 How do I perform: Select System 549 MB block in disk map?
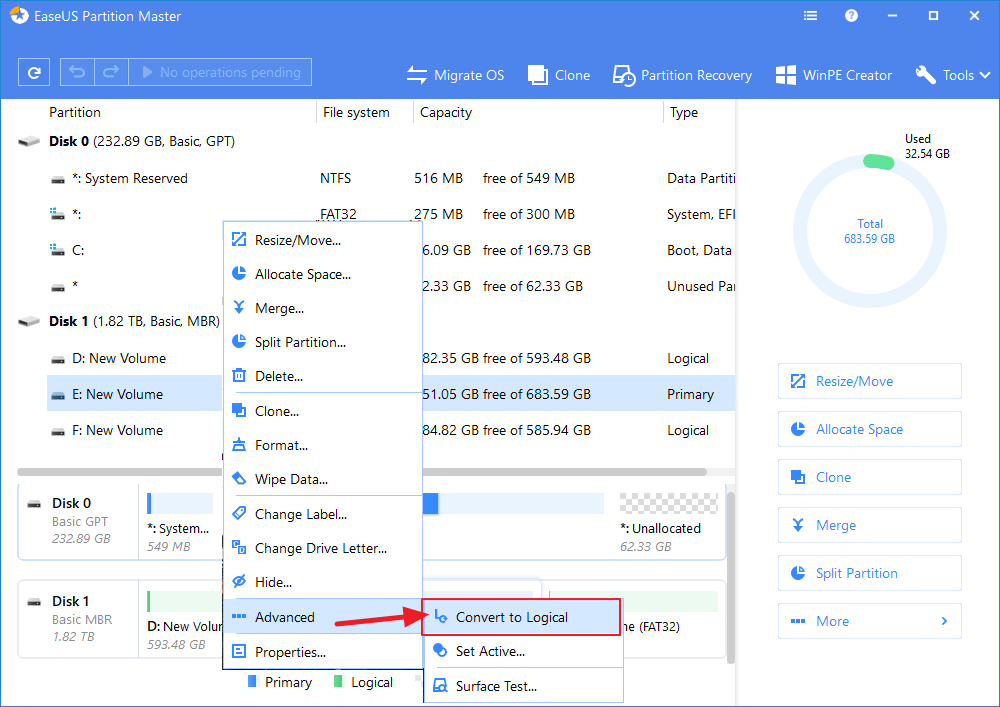[x=180, y=521]
